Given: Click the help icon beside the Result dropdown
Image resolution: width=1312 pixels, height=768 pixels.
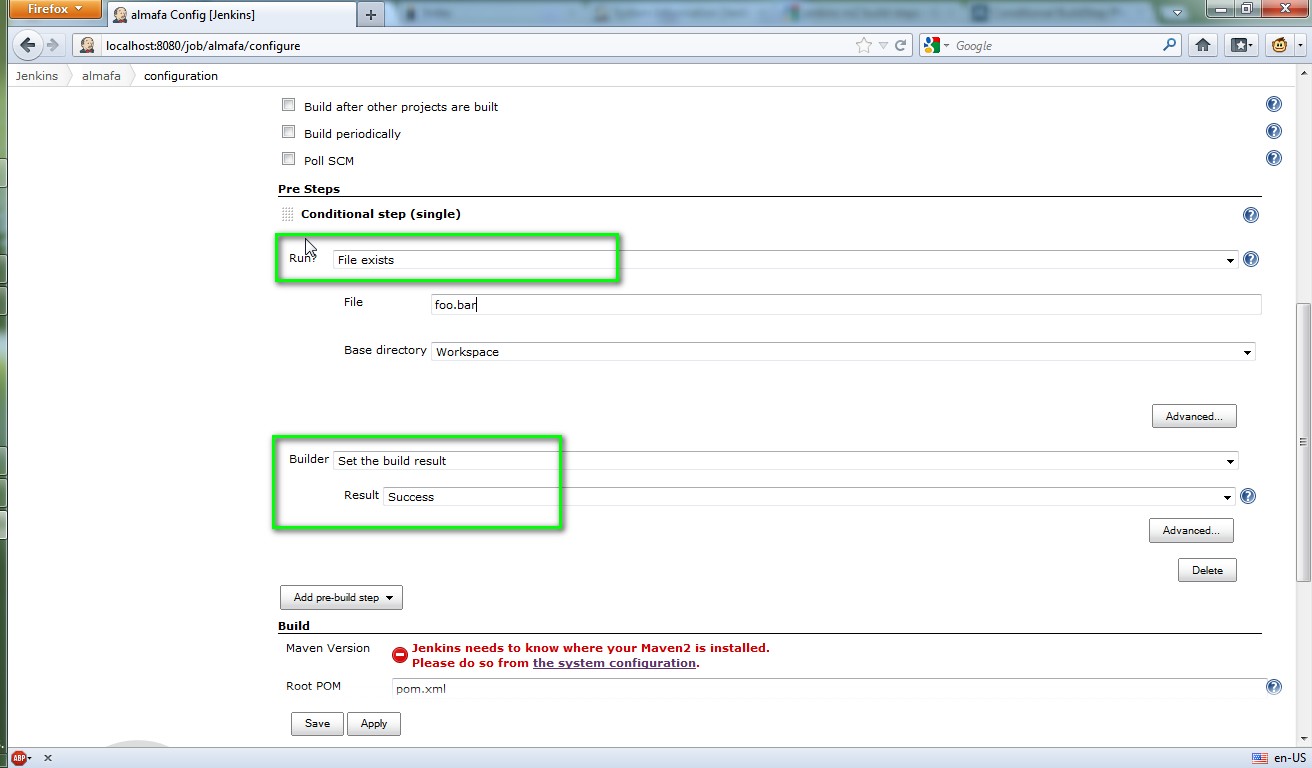Looking at the screenshot, I should pyautogui.click(x=1247, y=496).
